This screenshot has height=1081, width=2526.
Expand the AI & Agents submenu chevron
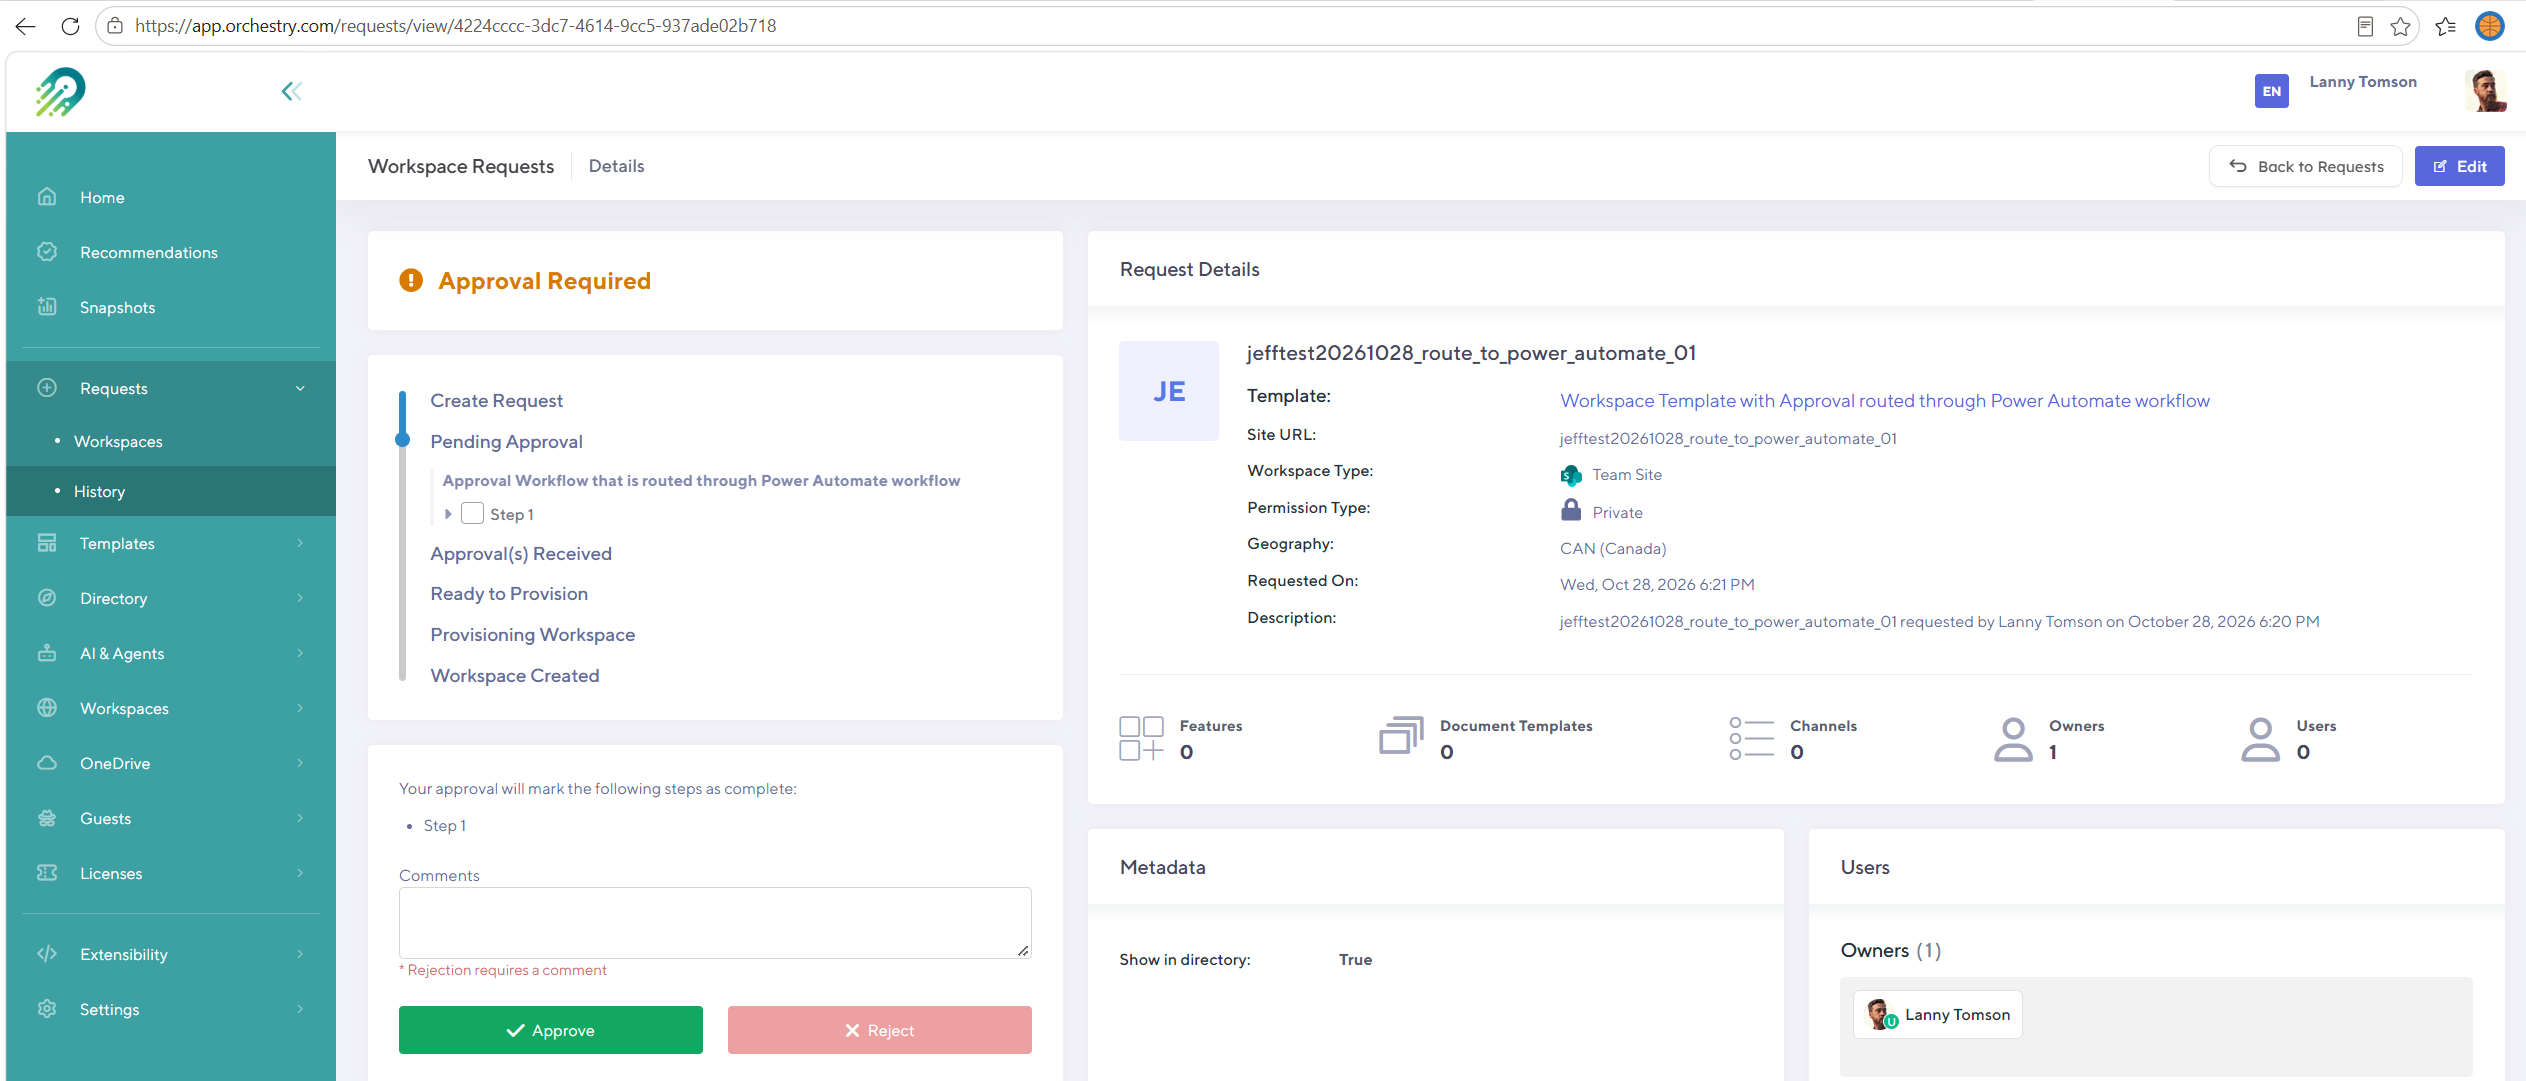click(300, 653)
